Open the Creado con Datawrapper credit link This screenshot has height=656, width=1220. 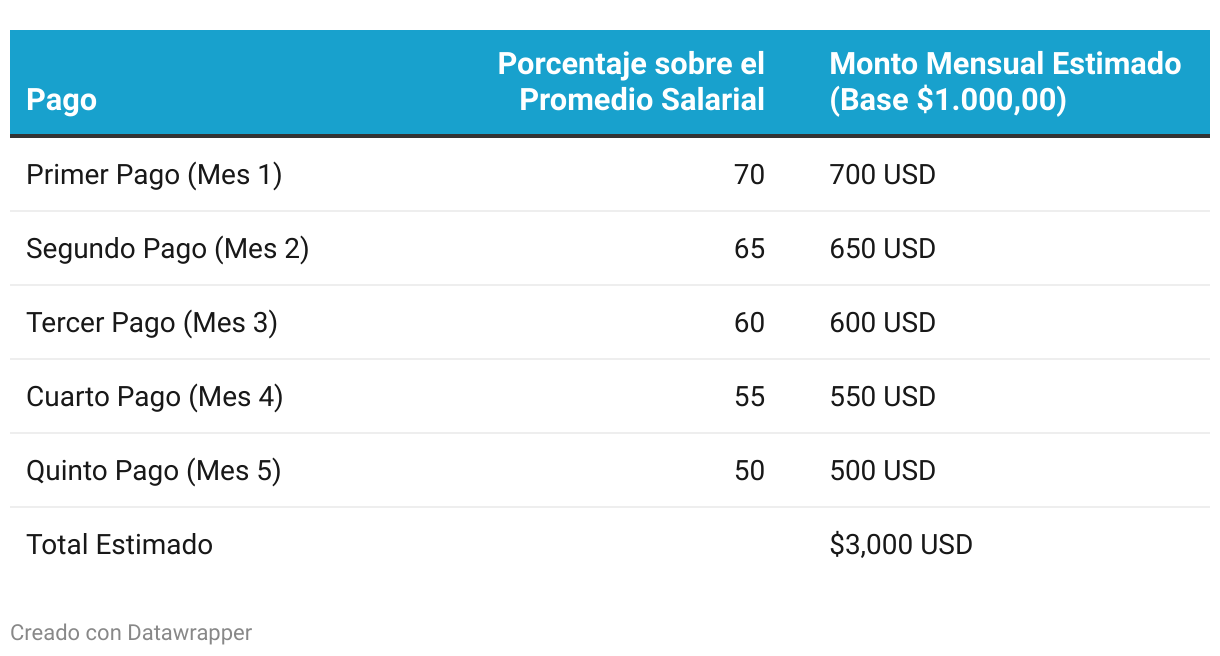click(131, 633)
